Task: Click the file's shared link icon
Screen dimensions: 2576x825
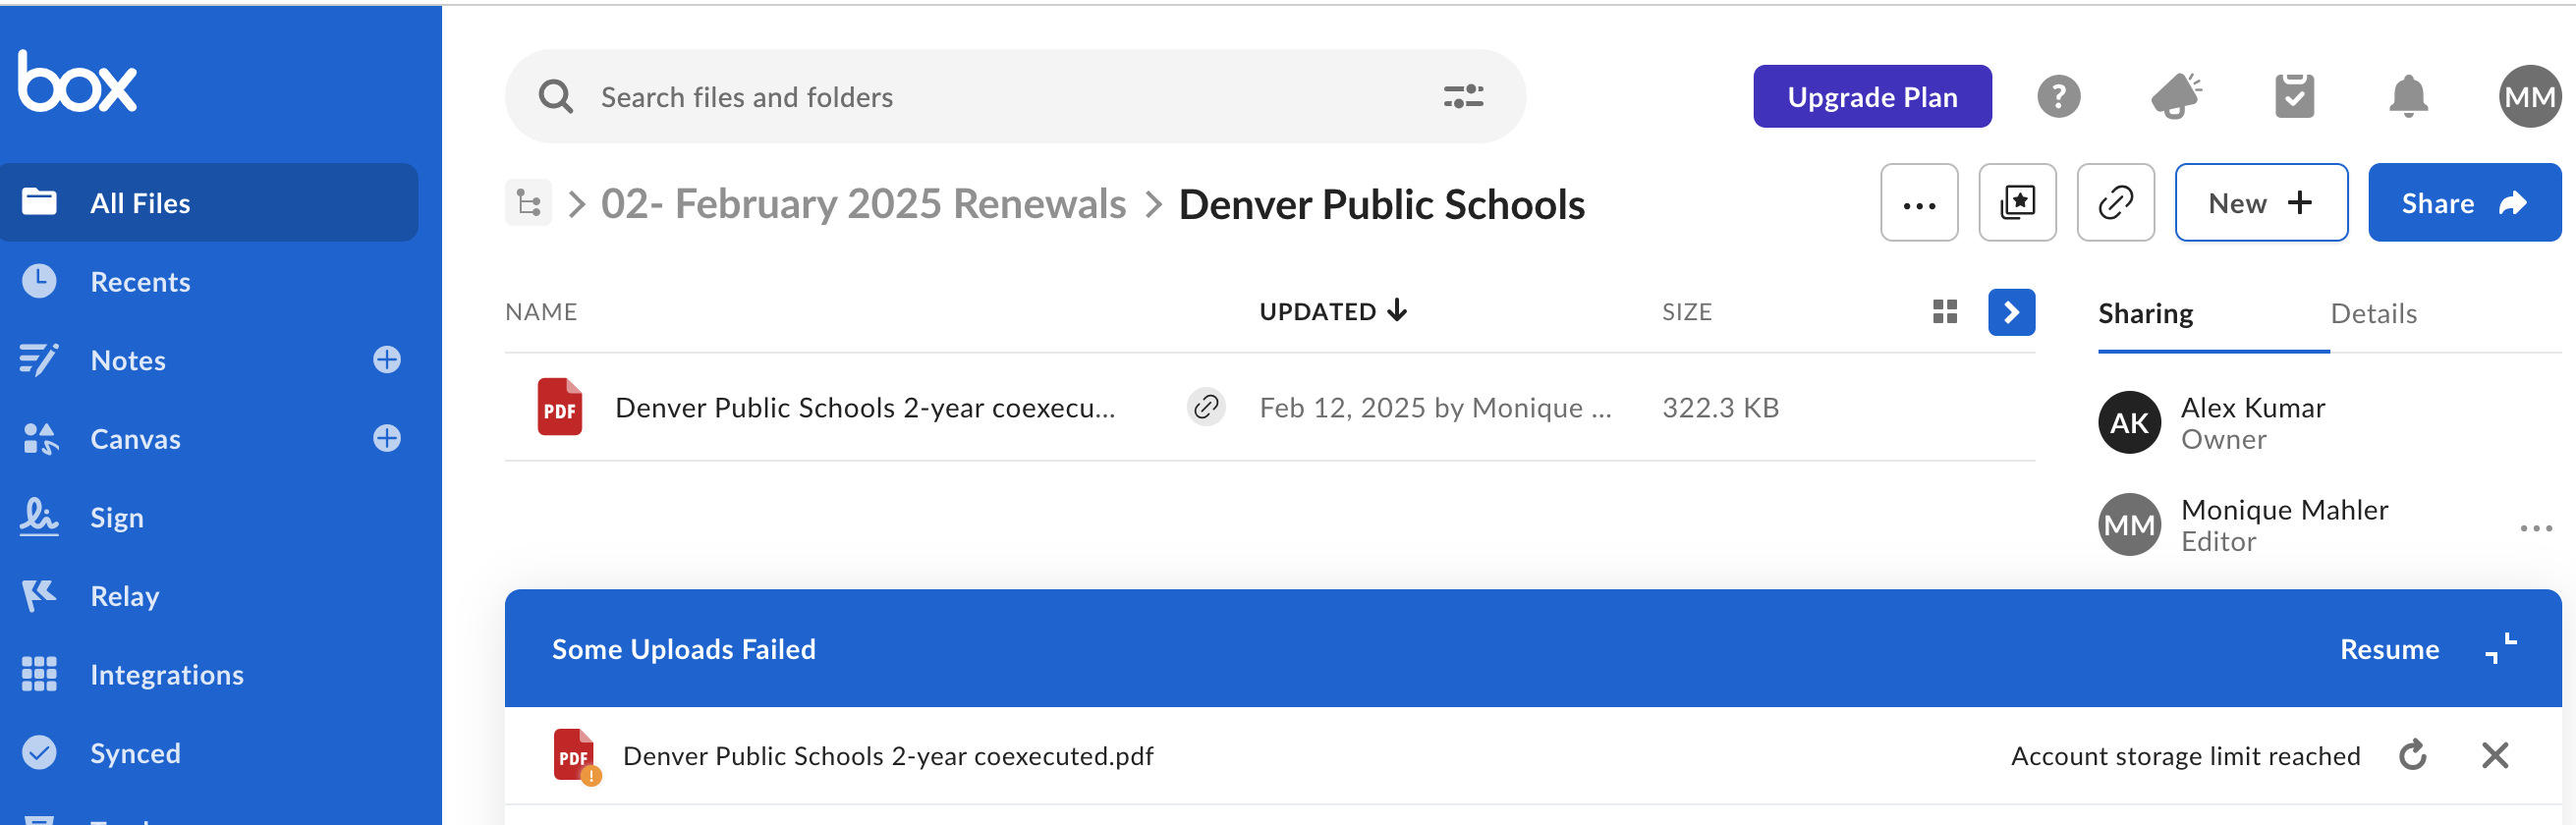Action: point(1206,407)
